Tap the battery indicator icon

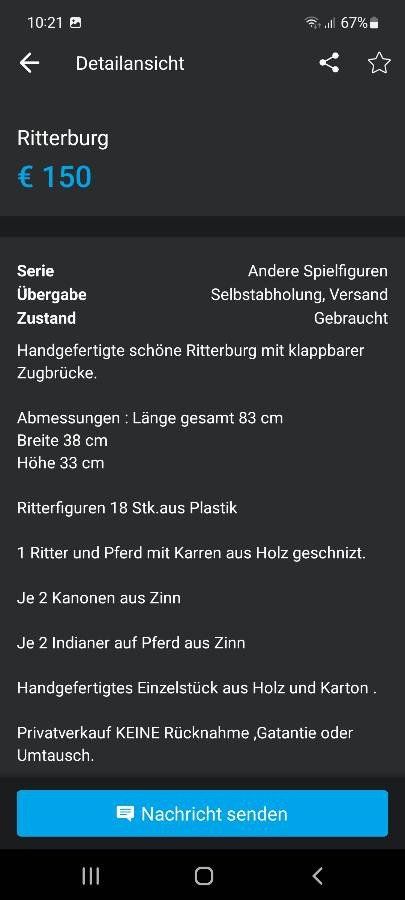click(374, 23)
